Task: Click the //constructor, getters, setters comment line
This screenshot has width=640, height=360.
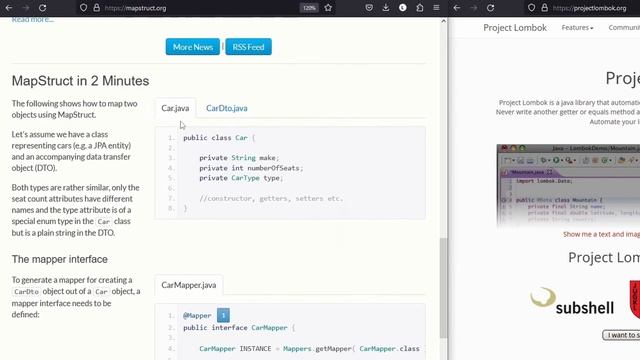Action: 271,198
